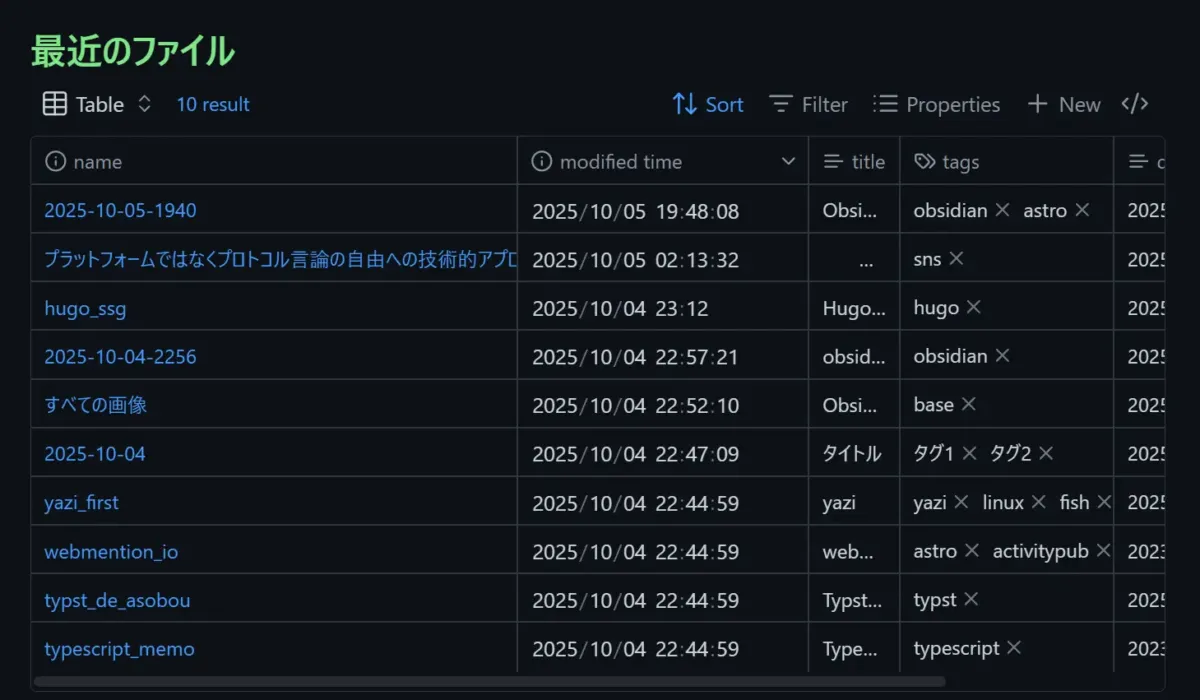This screenshot has height=700, width=1200.
Task: Select modified time 2025/10/04 23:12
Action: click(620, 309)
